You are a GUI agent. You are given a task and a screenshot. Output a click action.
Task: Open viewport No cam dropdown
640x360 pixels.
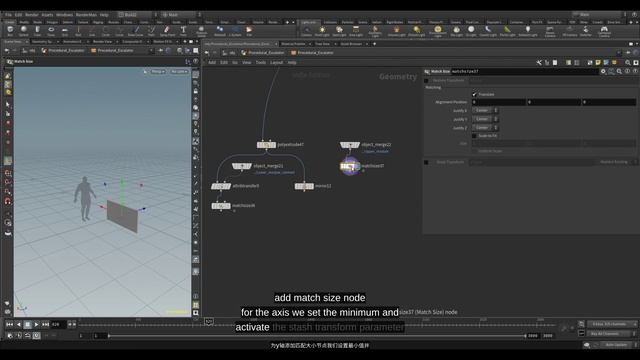pyautogui.click(x=179, y=71)
